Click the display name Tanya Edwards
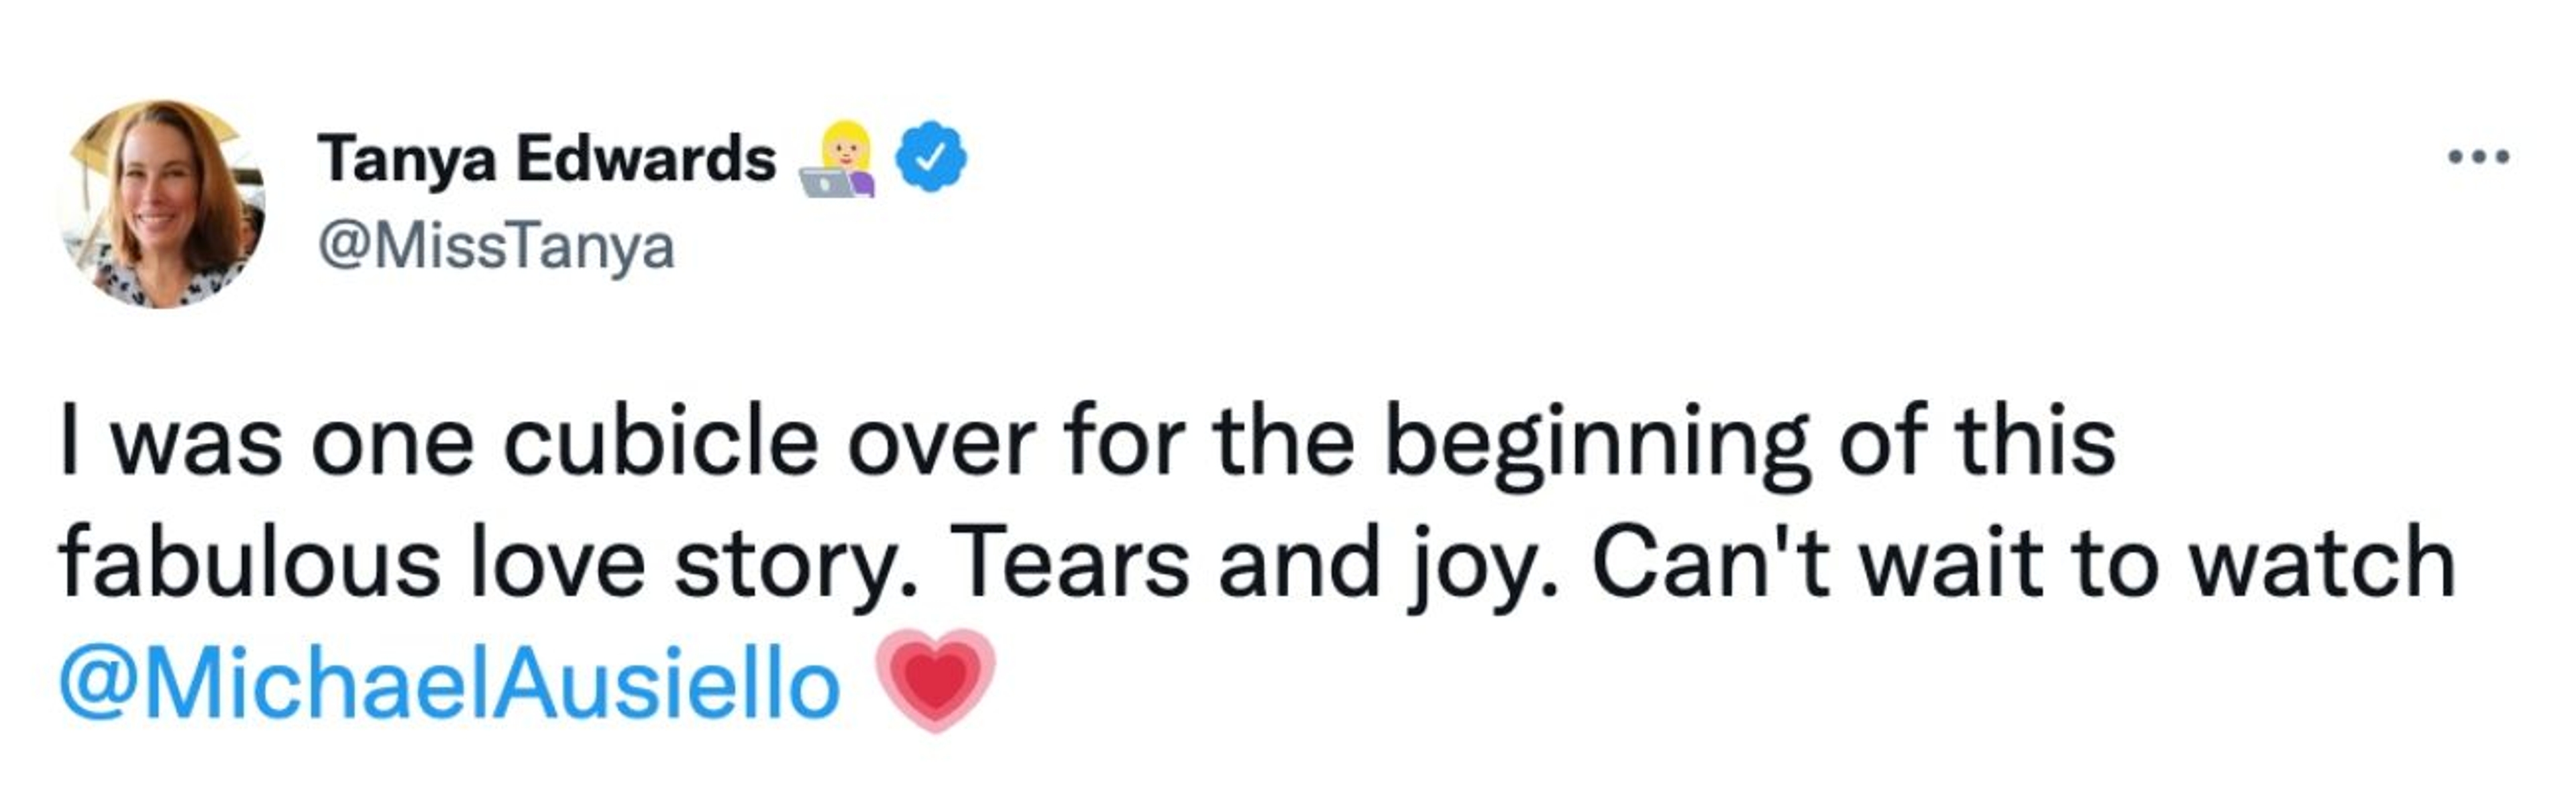This screenshot has width=2576, height=796. click(x=546, y=159)
